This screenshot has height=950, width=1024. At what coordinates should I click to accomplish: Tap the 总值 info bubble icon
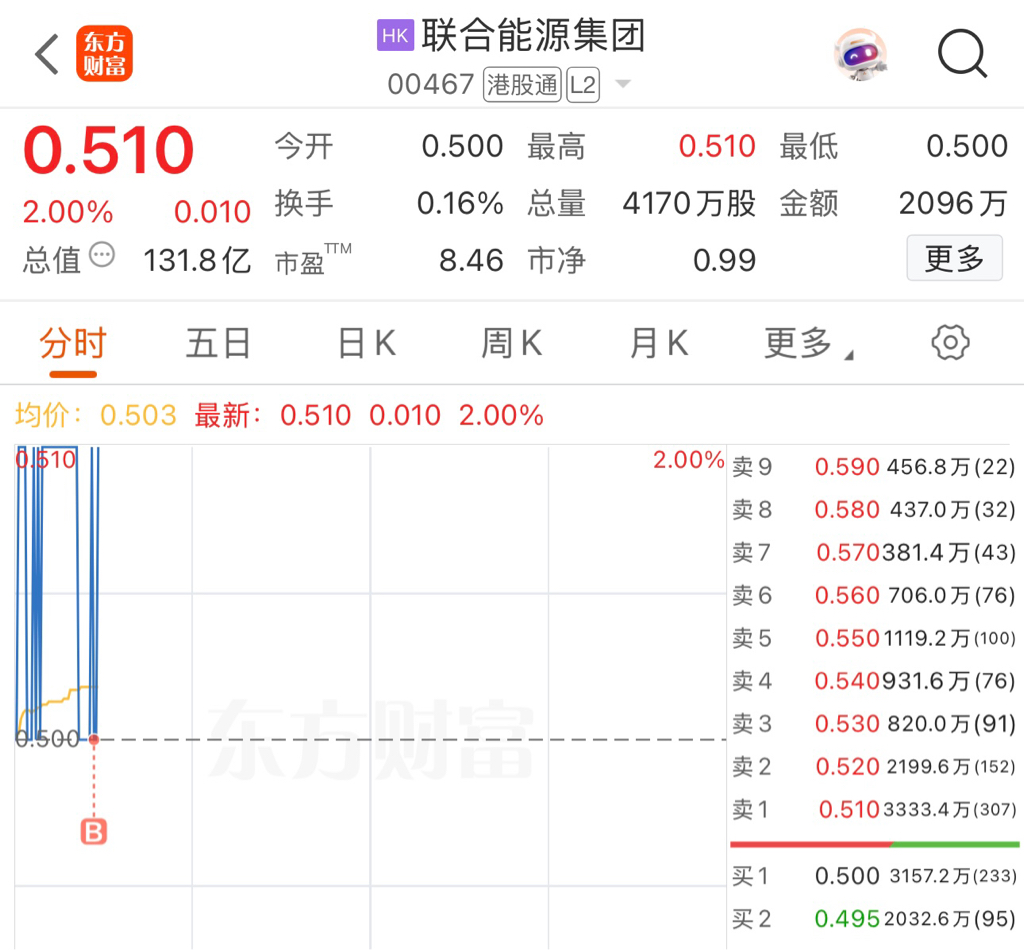(102, 255)
